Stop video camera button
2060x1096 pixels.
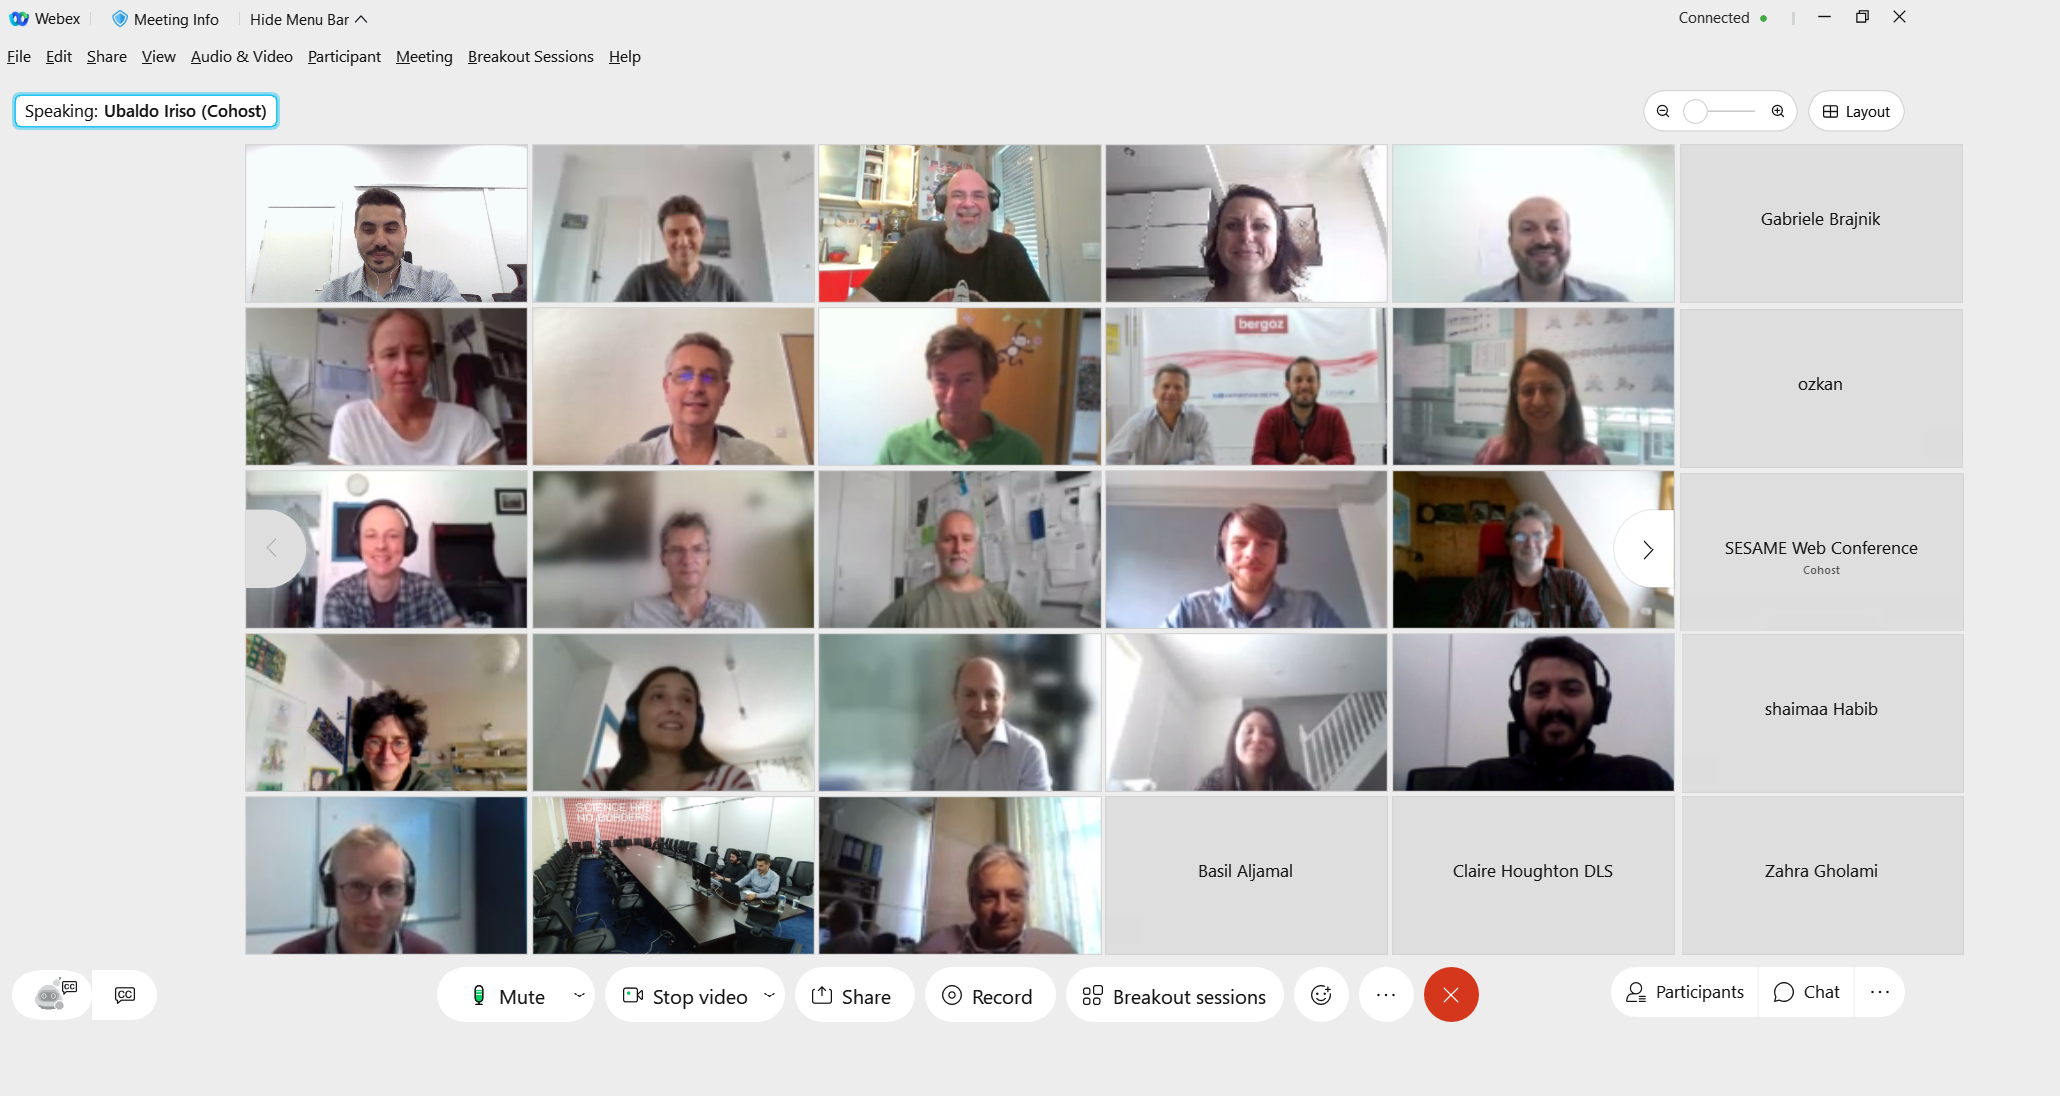[x=684, y=996]
